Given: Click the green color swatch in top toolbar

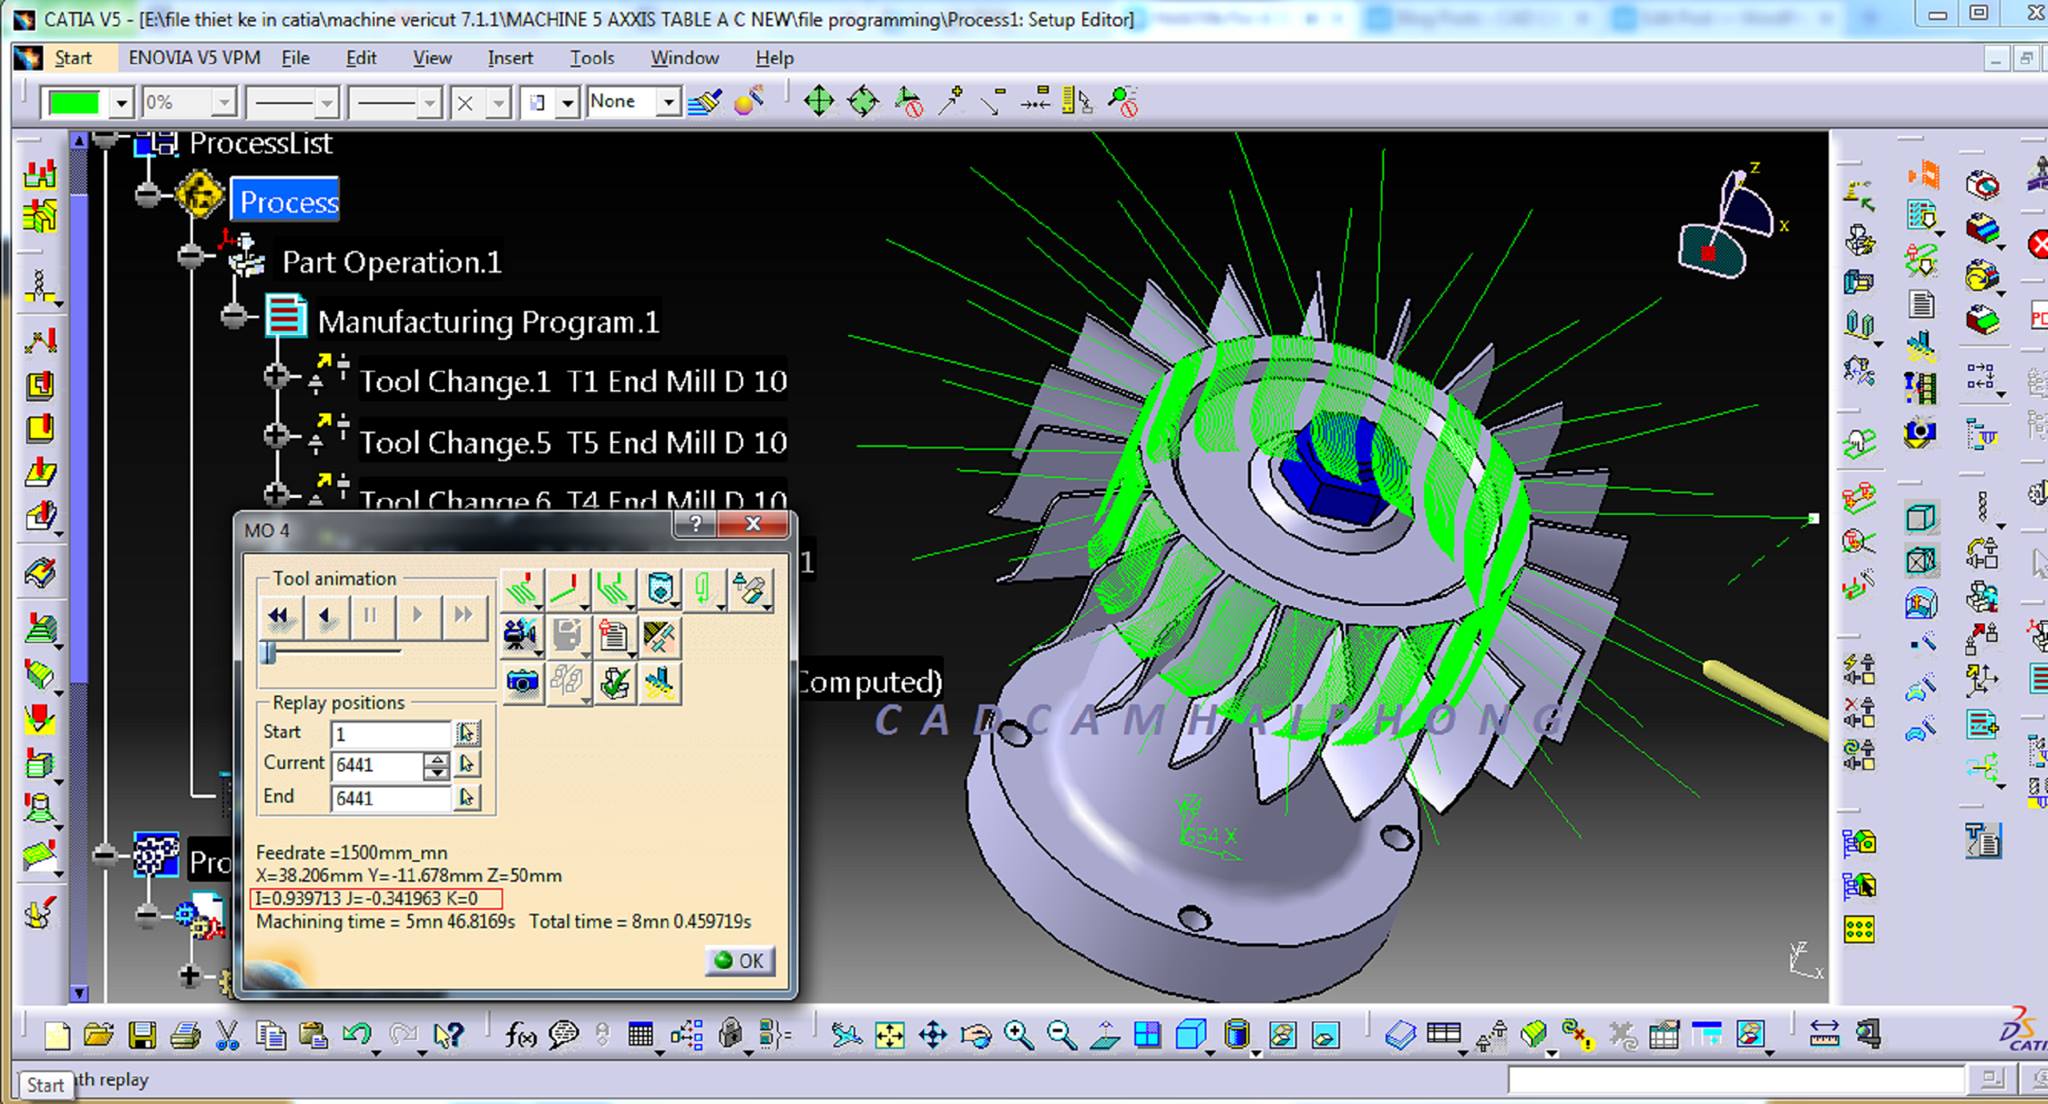Looking at the screenshot, I should [x=74, y=102].
